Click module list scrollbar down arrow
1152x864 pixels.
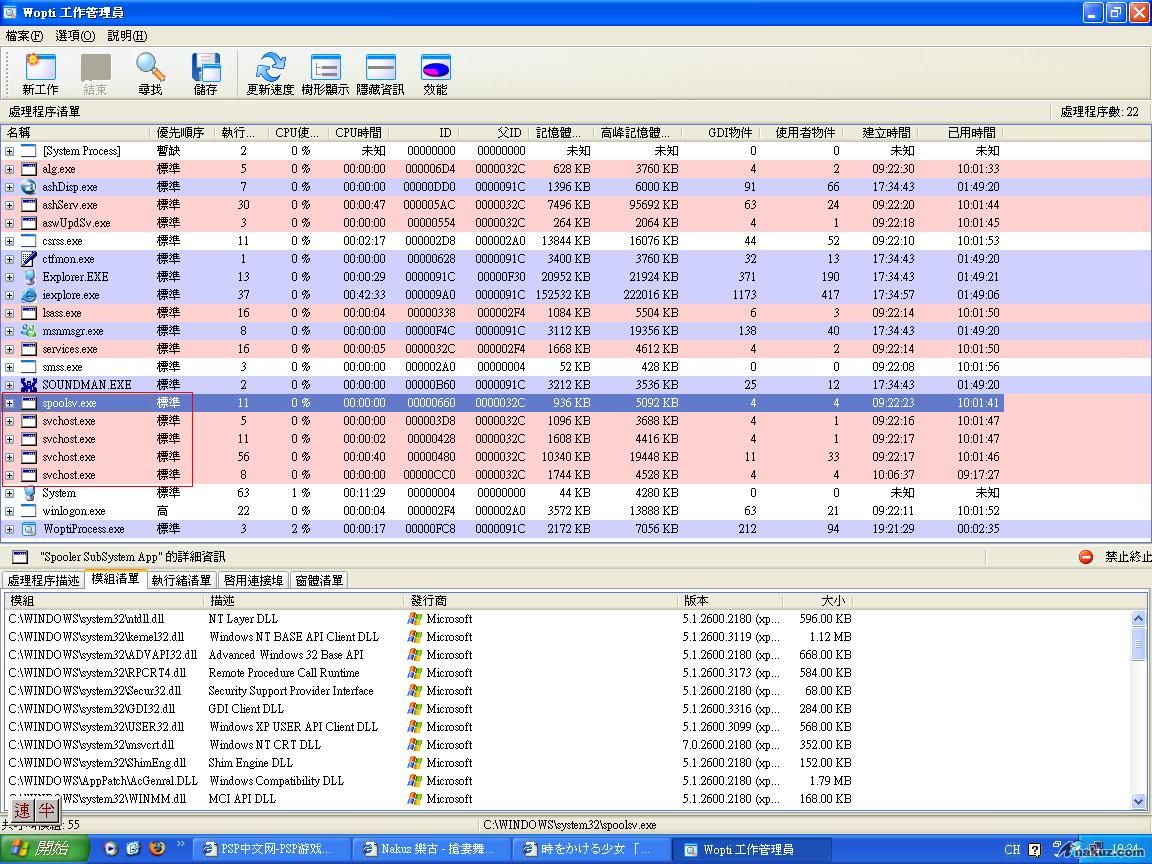[x=1138, y=802]
